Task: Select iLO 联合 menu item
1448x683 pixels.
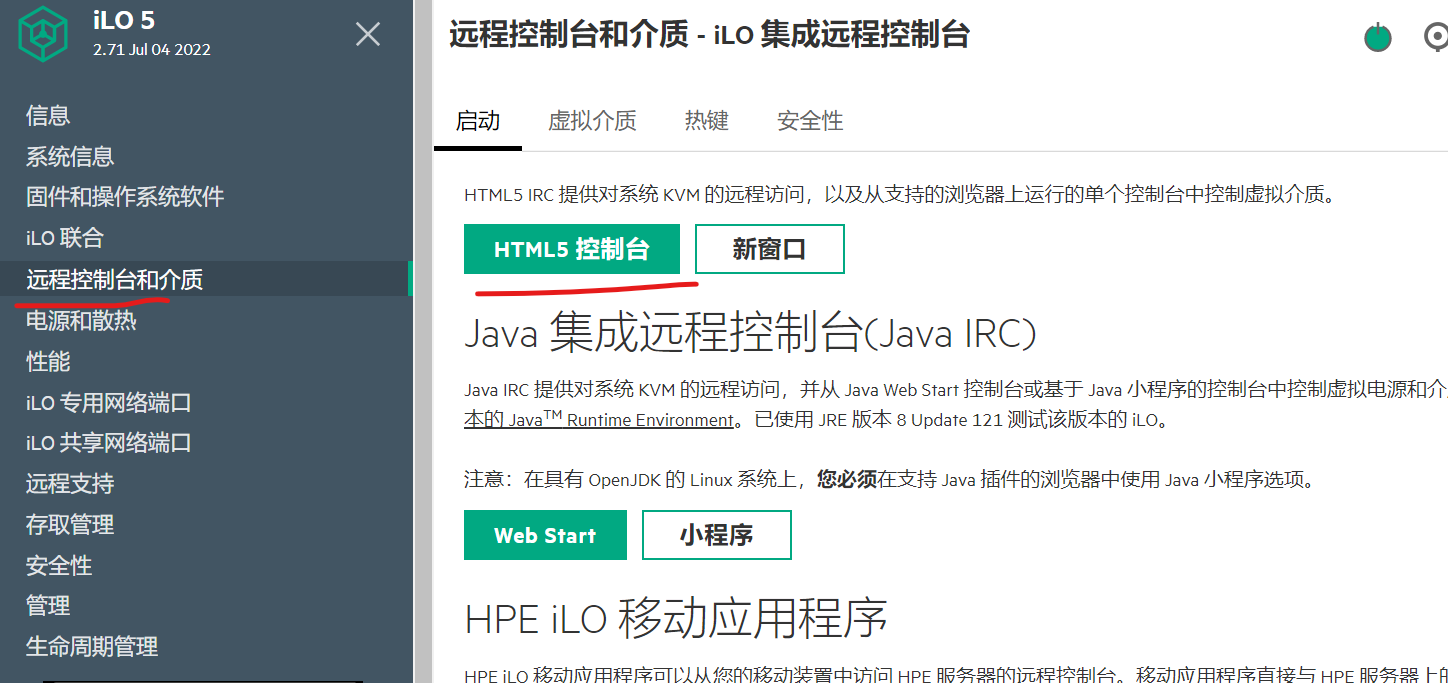Action: pyautogui.click(x=65, y=238)
